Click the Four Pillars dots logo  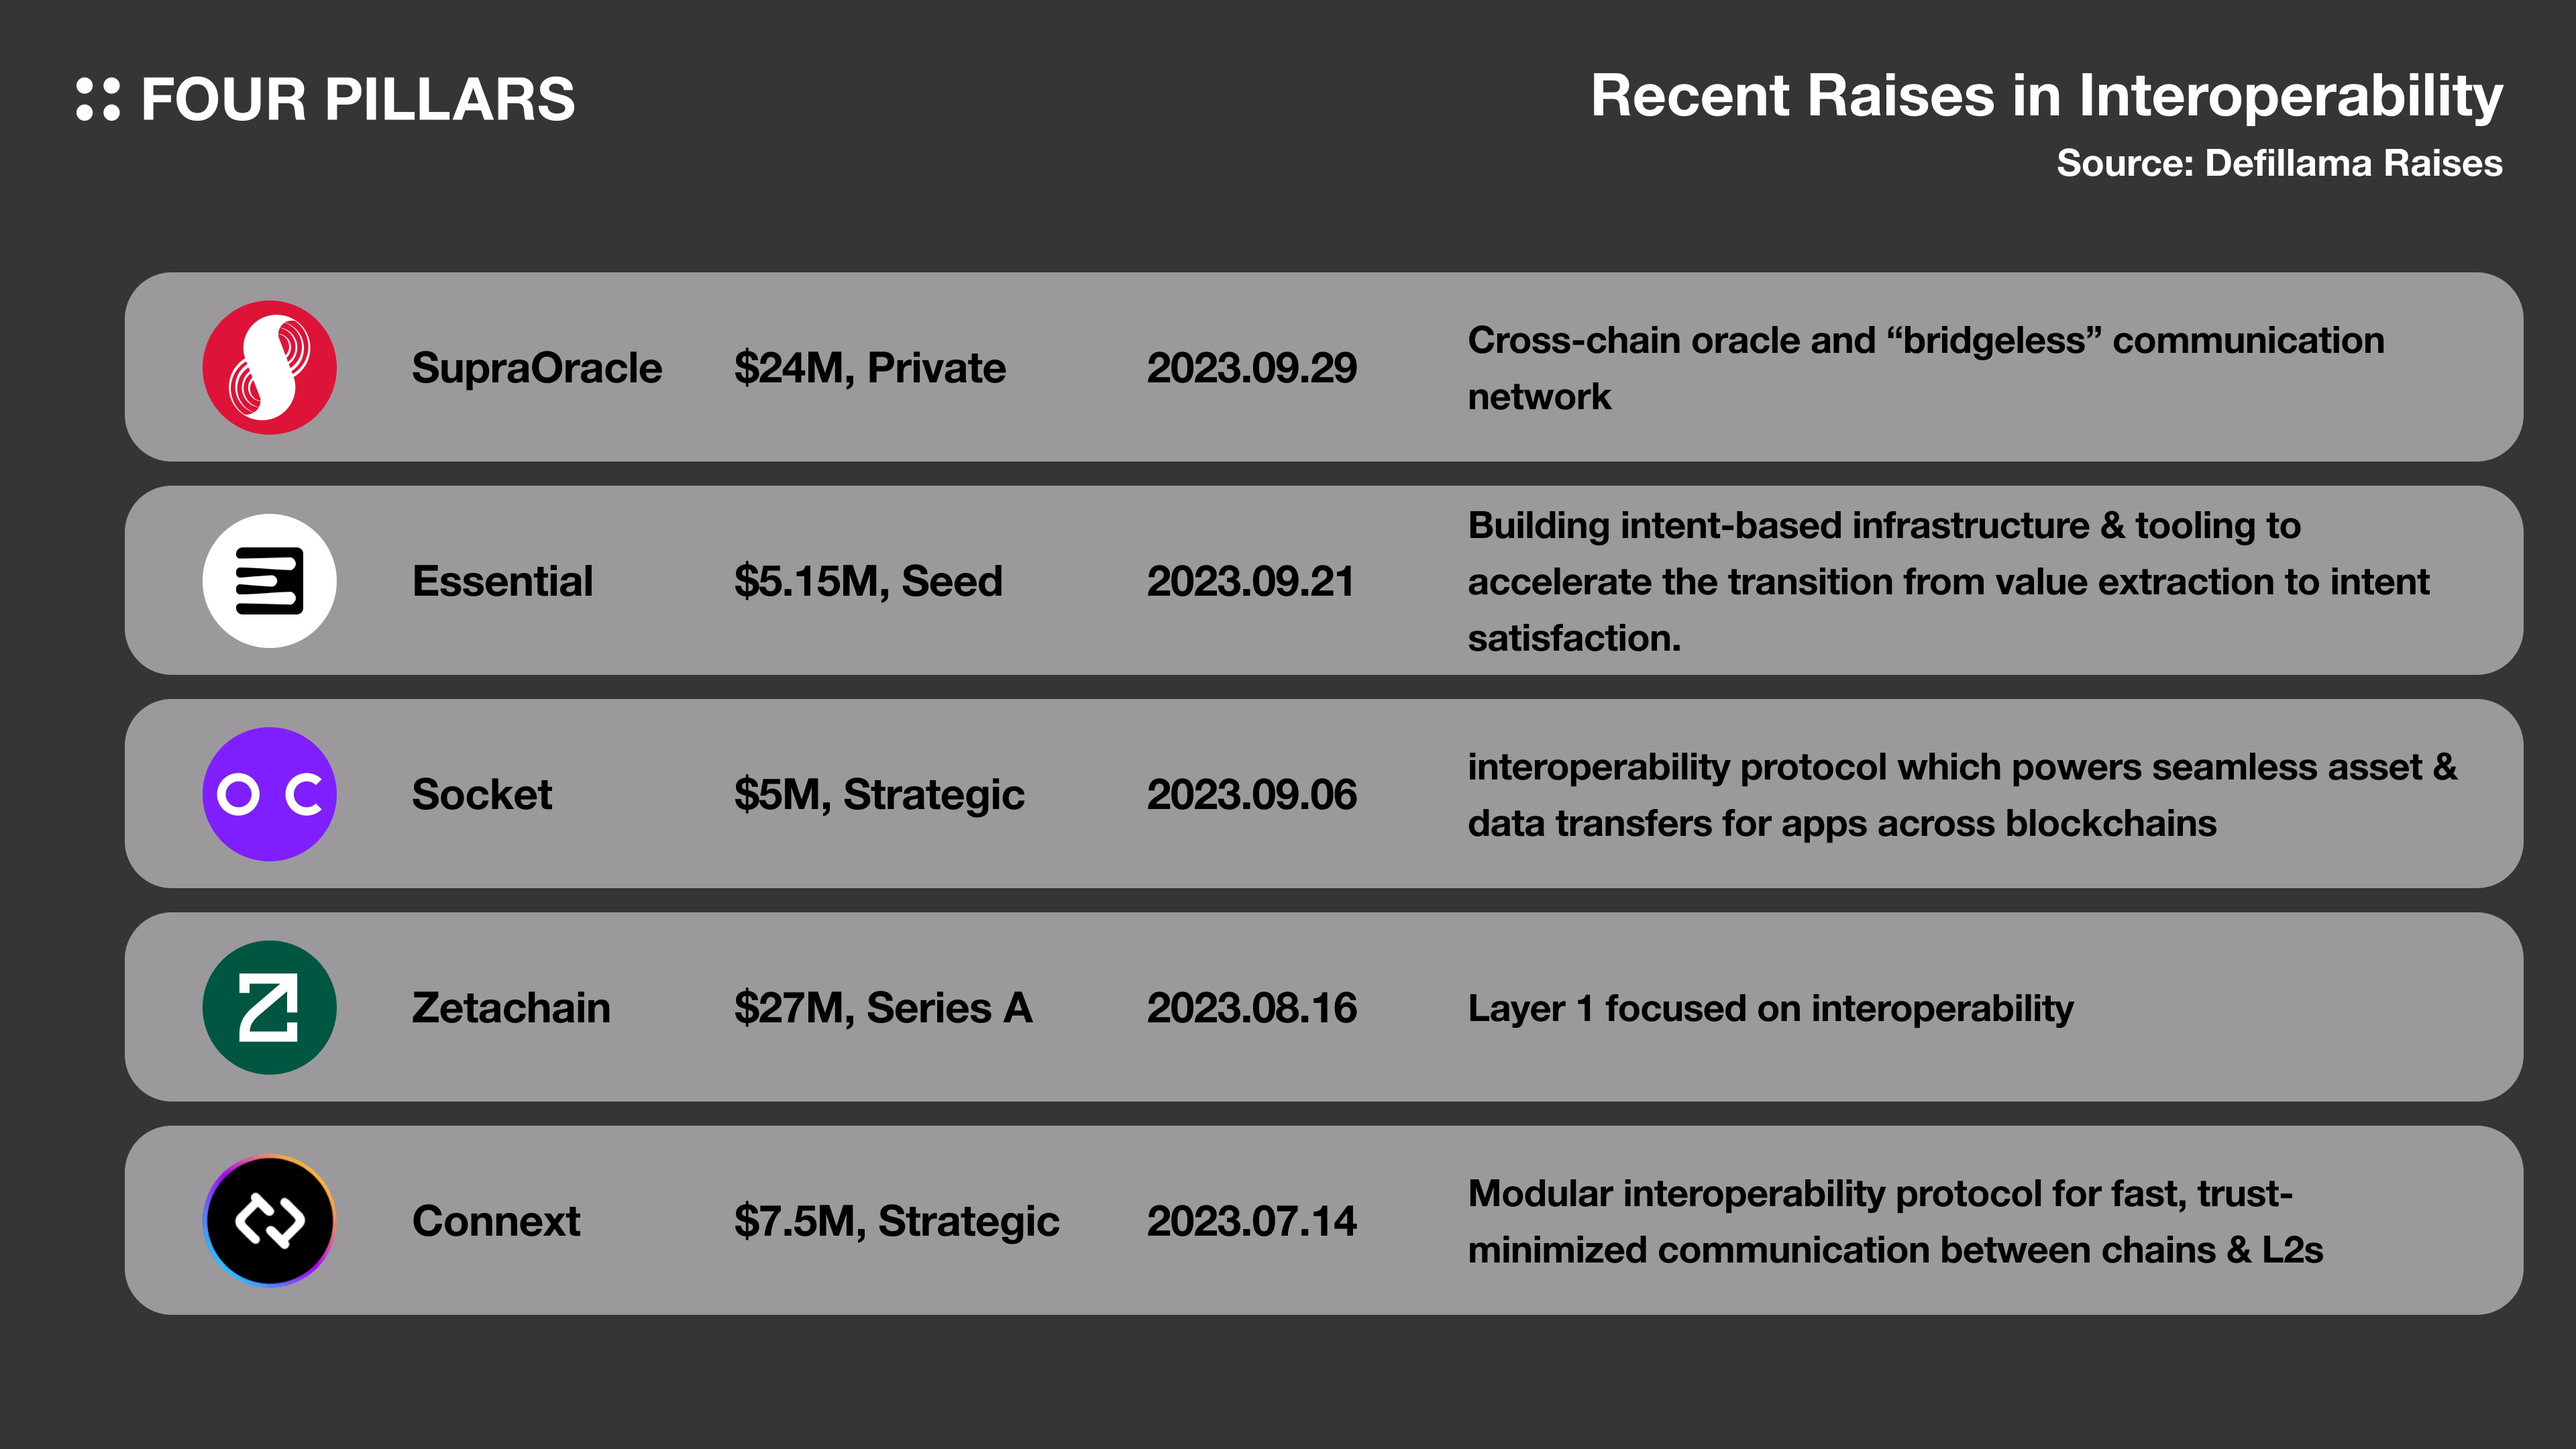(x=98, y=99)
